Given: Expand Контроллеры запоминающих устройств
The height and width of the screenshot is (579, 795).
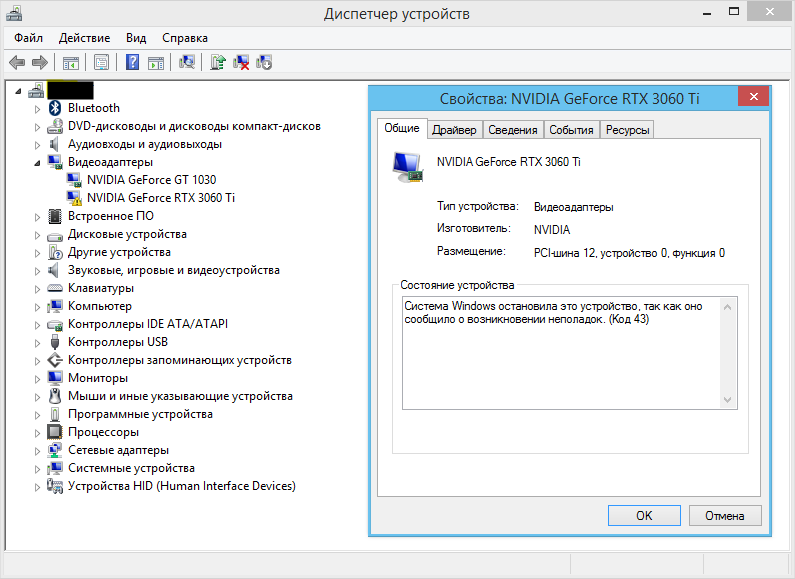Looking at the screenshot, I should [37, 361].
